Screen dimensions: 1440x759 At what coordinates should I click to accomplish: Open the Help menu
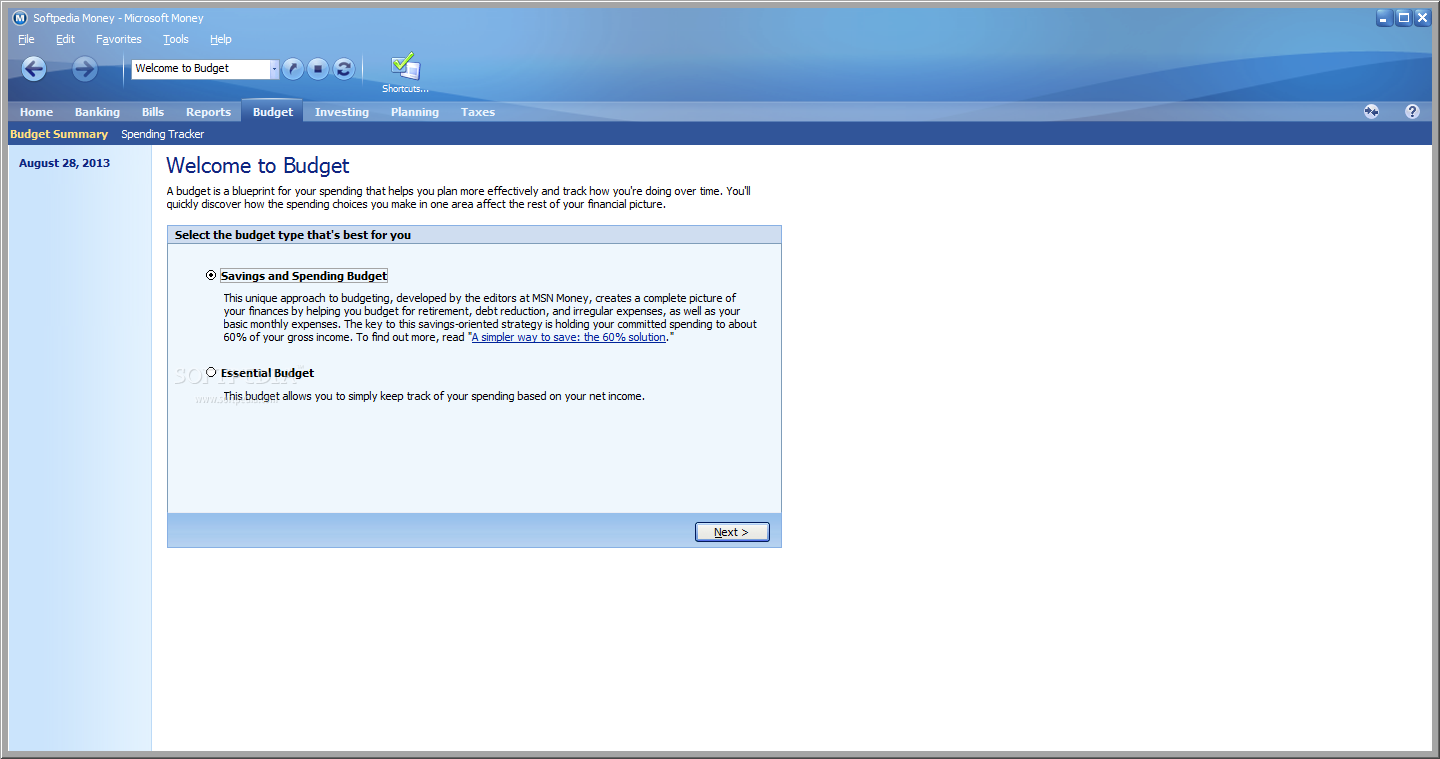221,39
